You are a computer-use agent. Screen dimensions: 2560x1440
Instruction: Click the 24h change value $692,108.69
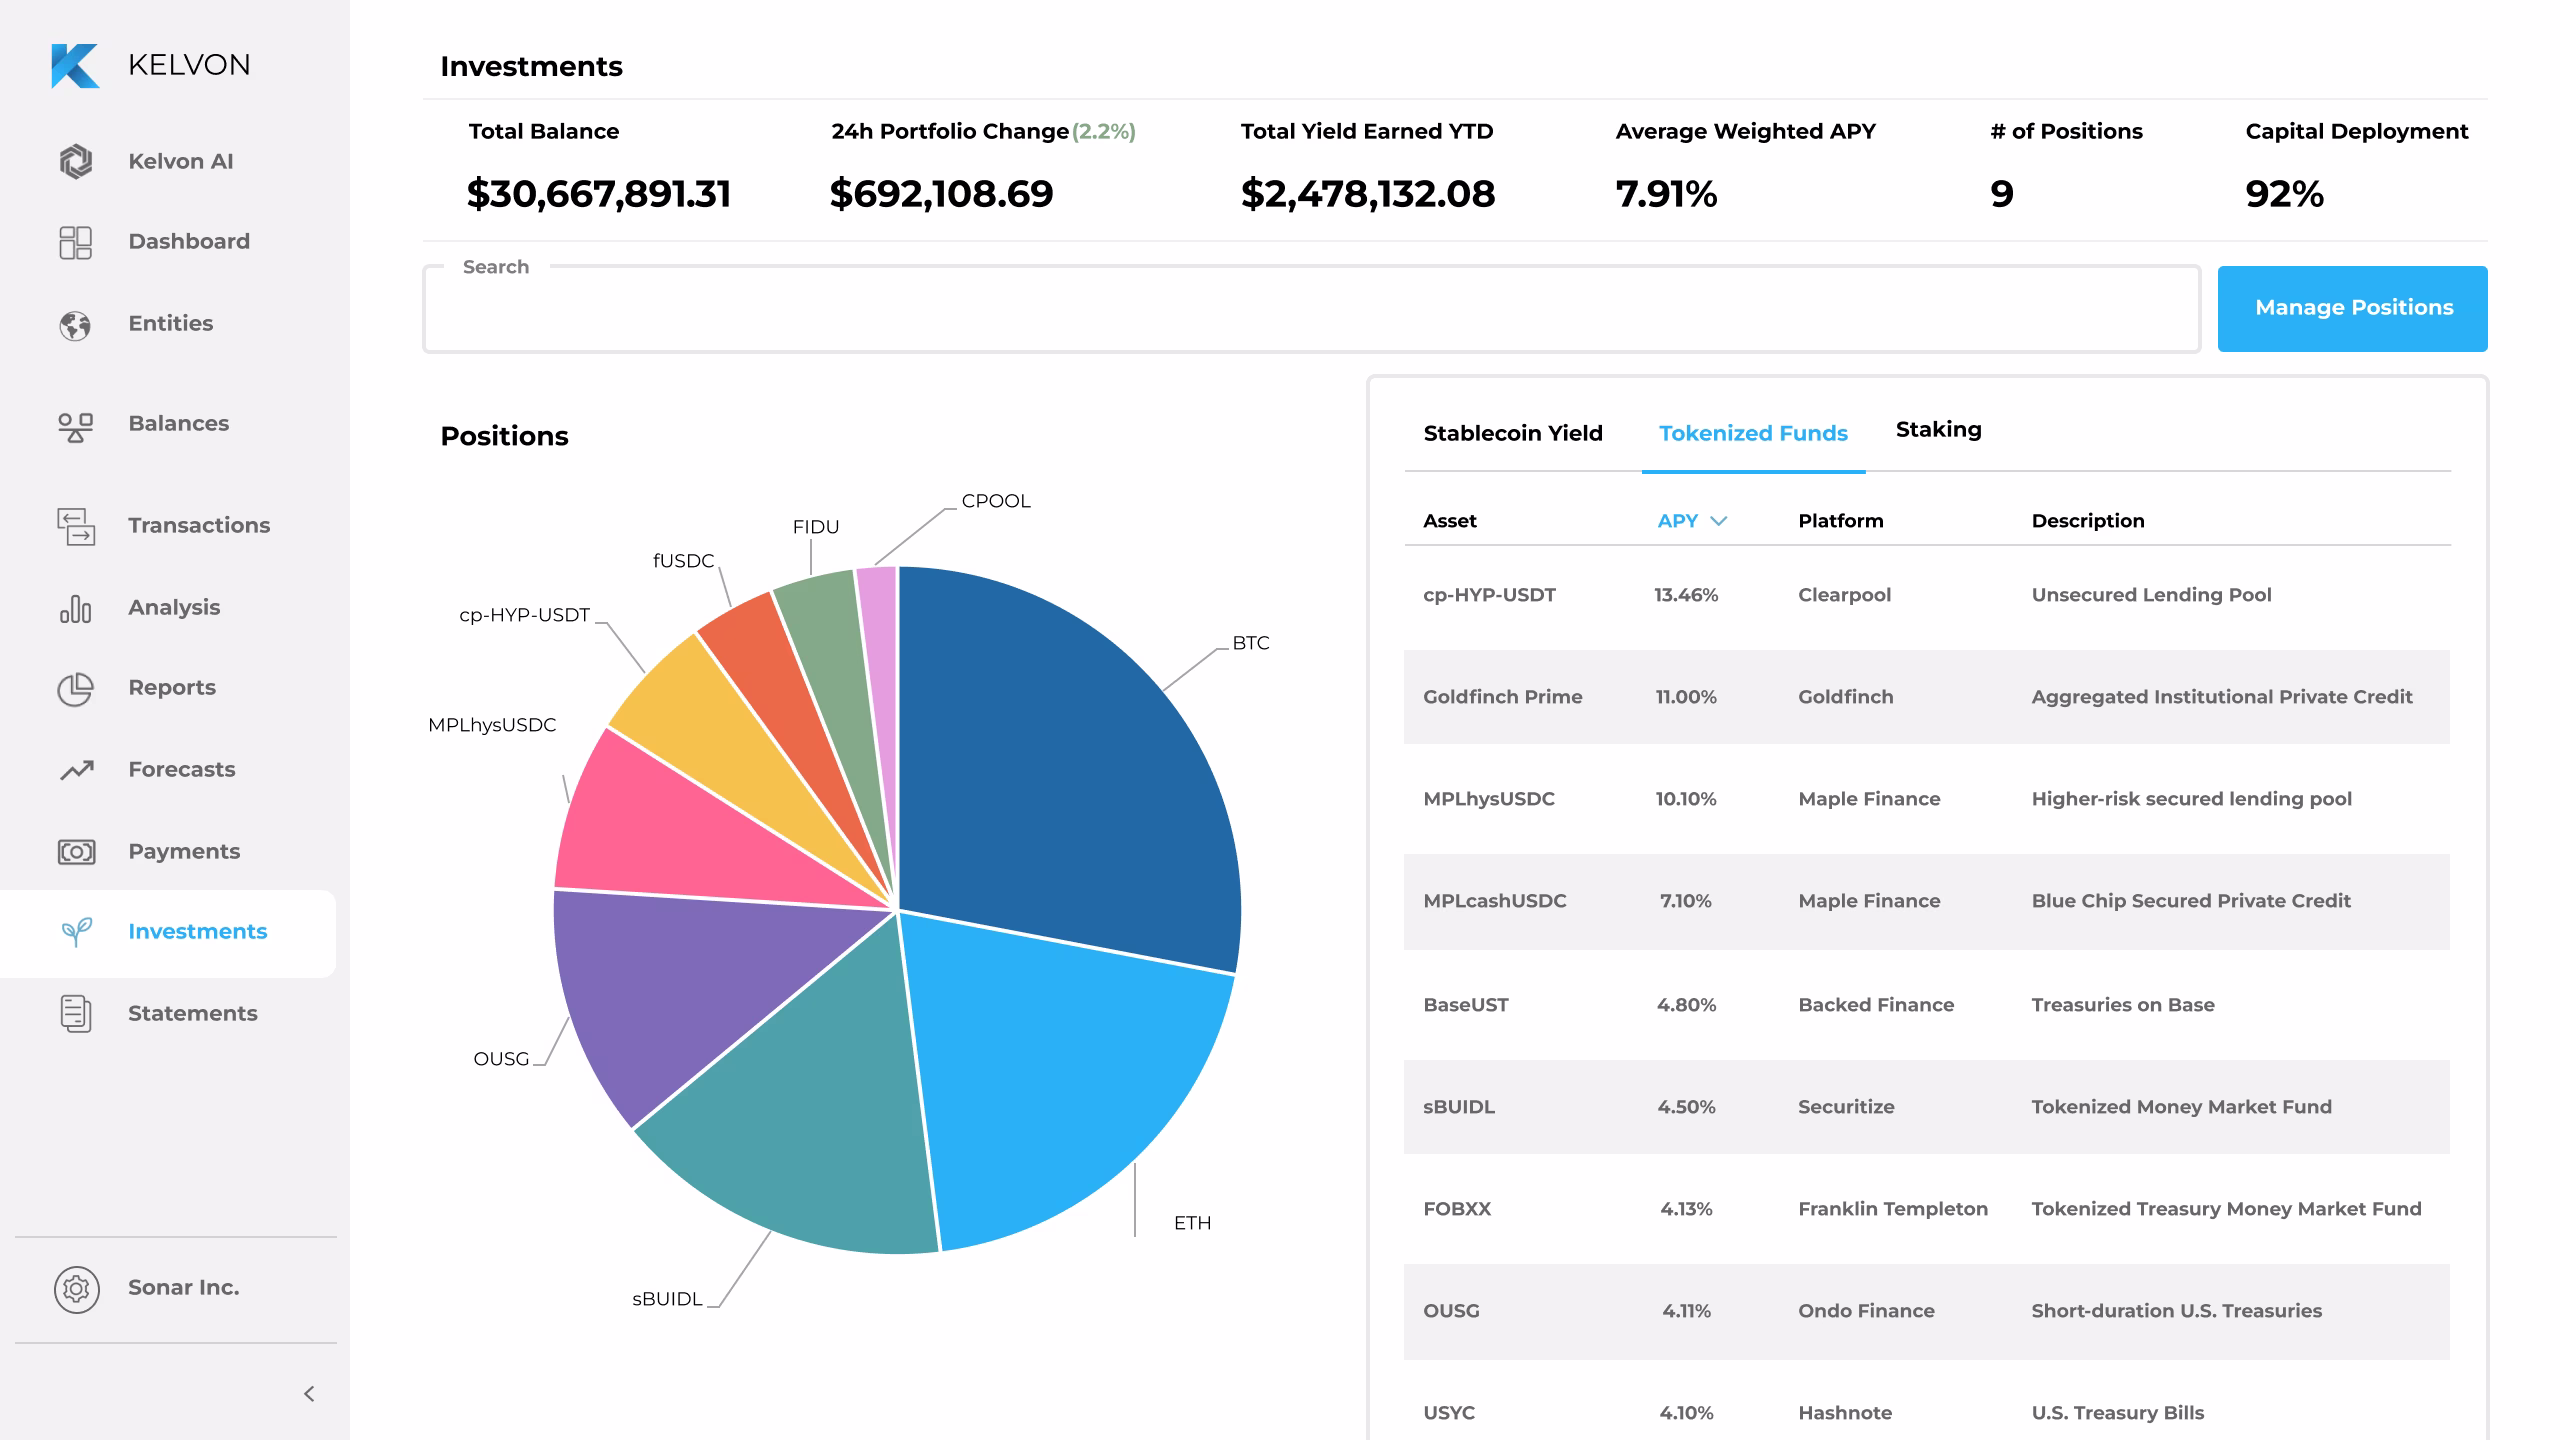pyautogui.click(x=941, y=193)
